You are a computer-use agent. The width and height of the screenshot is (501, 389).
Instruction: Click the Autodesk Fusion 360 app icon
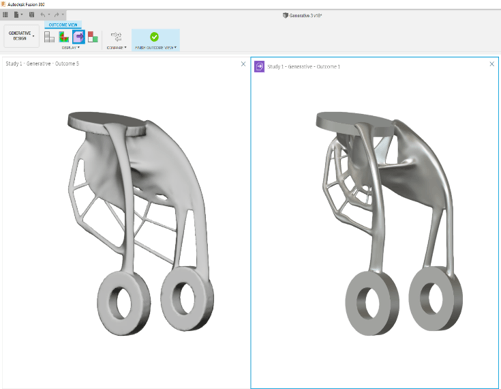tap(4, 4)
